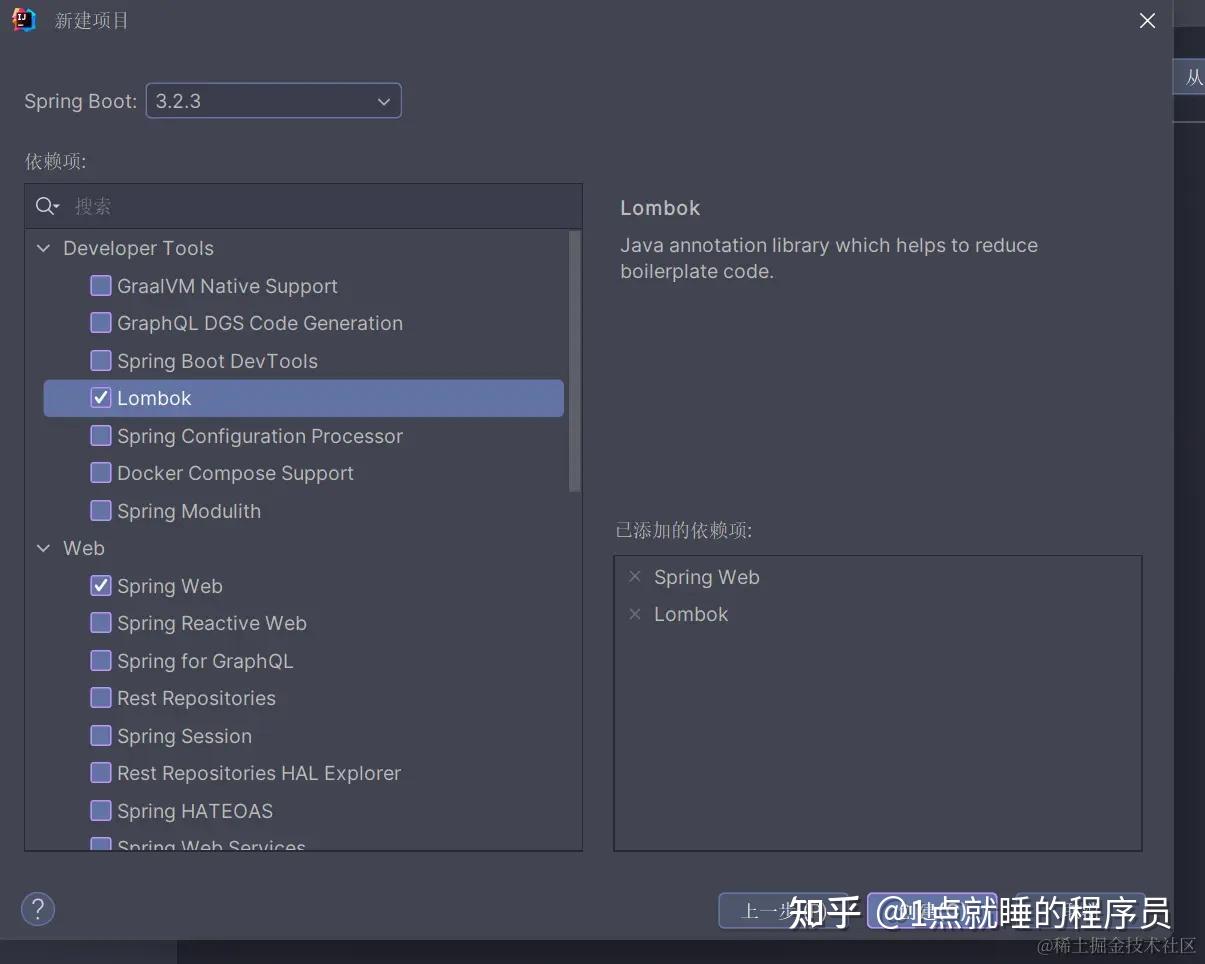Viewport: 1205px width, 964px height.
Task: Remove Lombok from added dependencies
Action: click(x=634, y=614)
